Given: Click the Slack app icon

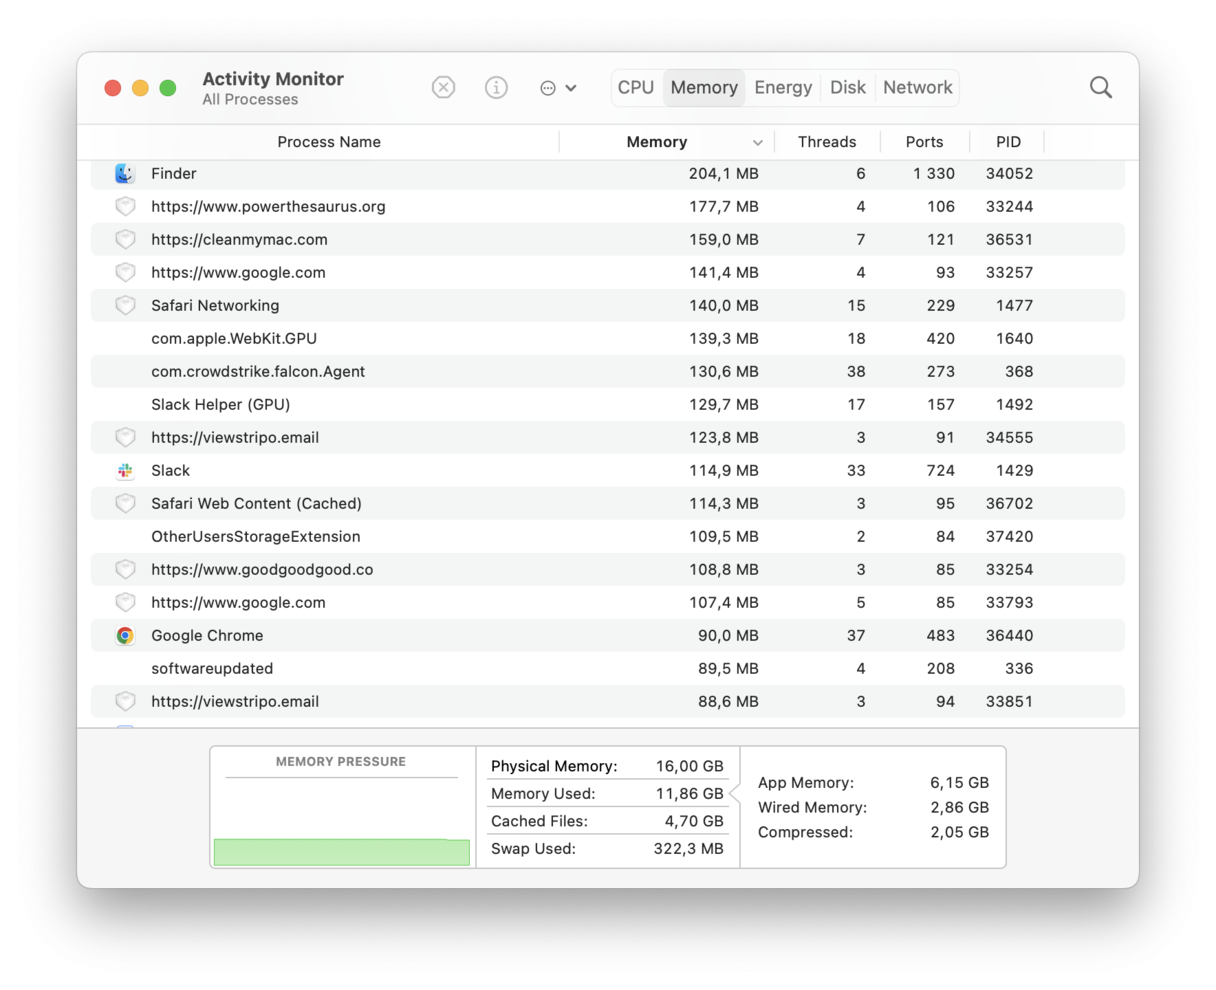Looking at the screenshot, I should coord(125,470).
